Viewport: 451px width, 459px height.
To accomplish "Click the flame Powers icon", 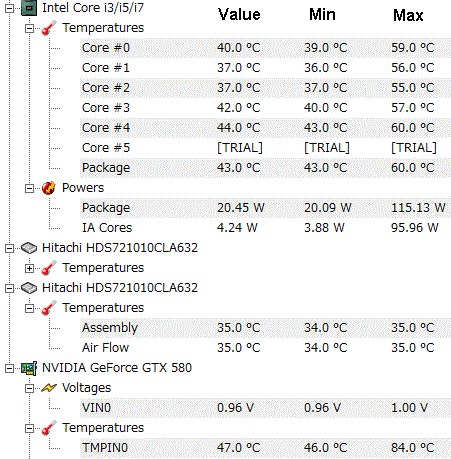I will coord(49,188).
